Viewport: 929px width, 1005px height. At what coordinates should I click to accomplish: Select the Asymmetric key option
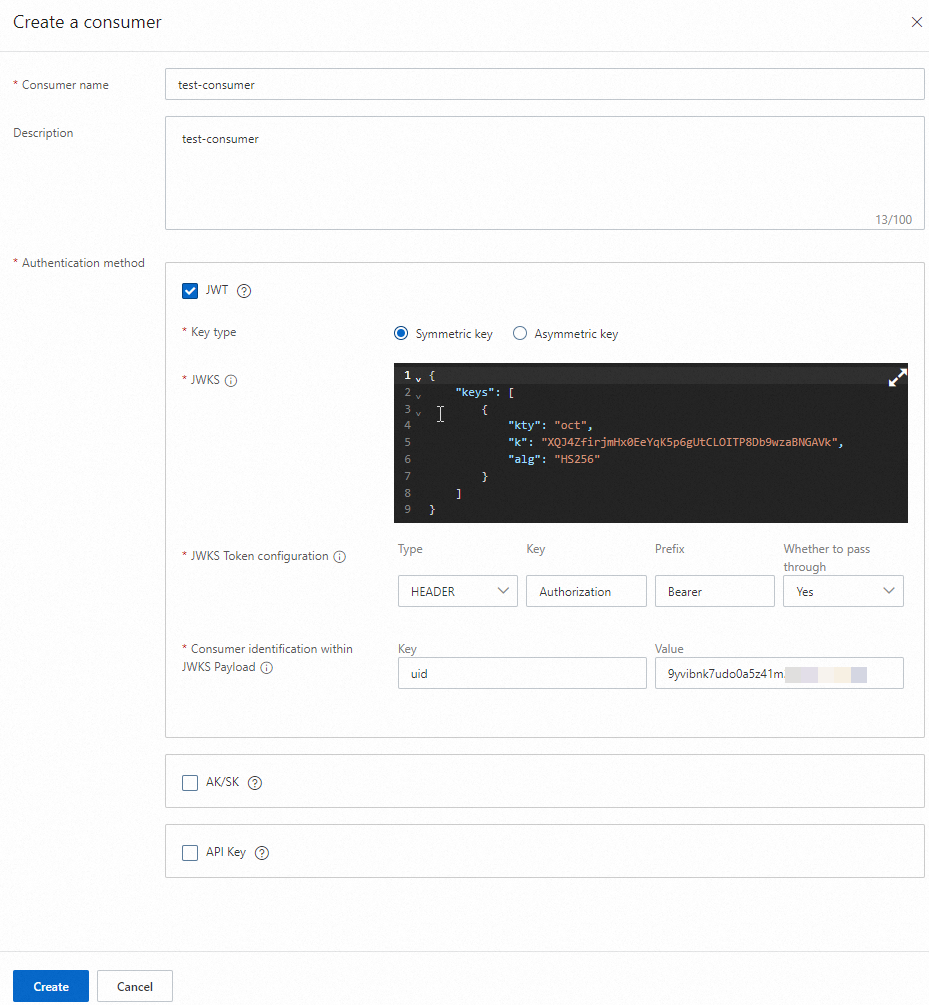pos(519,333)
